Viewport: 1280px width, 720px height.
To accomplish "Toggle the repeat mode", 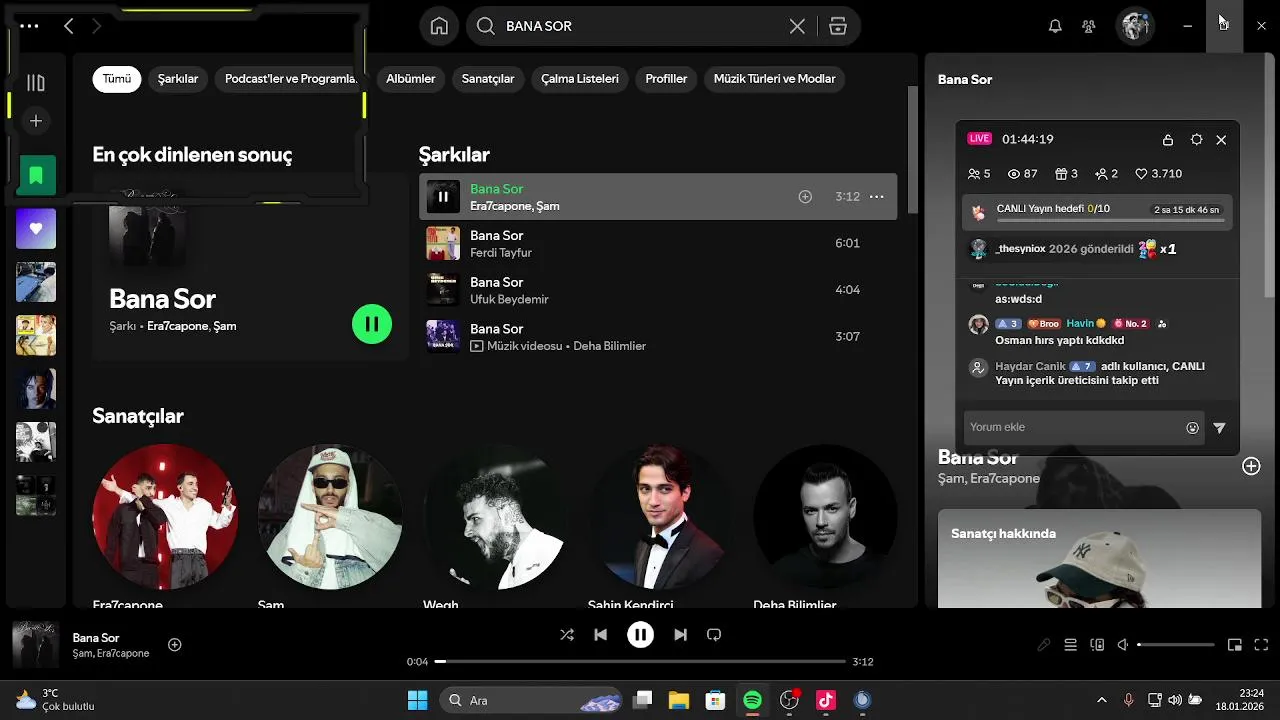I will [714, 635].
